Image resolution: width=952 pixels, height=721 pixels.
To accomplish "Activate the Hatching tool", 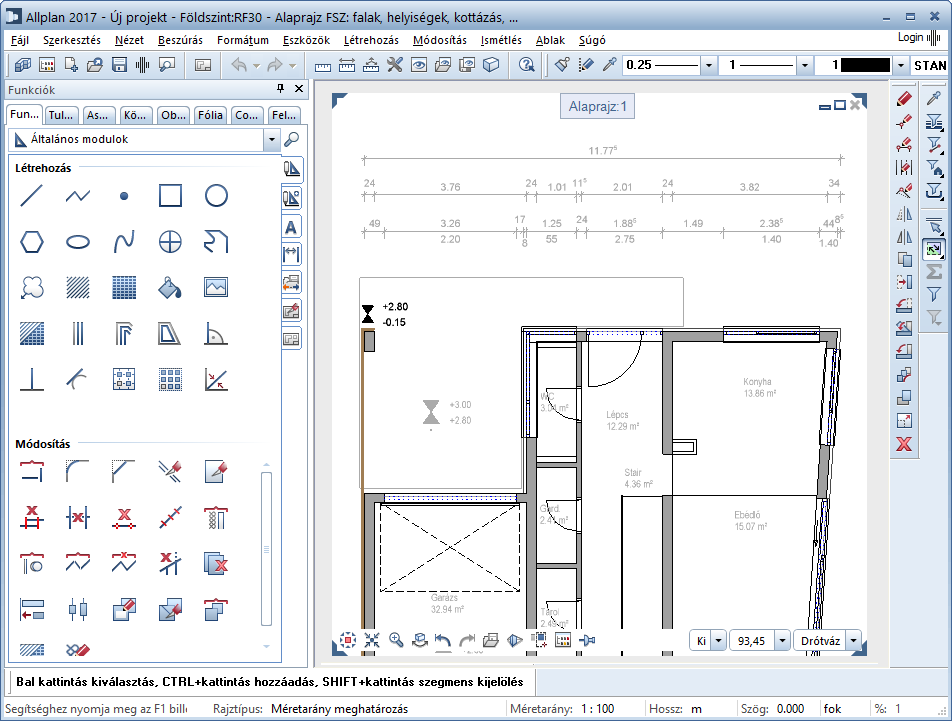I will pyautogui.click(x=78, y=288).
